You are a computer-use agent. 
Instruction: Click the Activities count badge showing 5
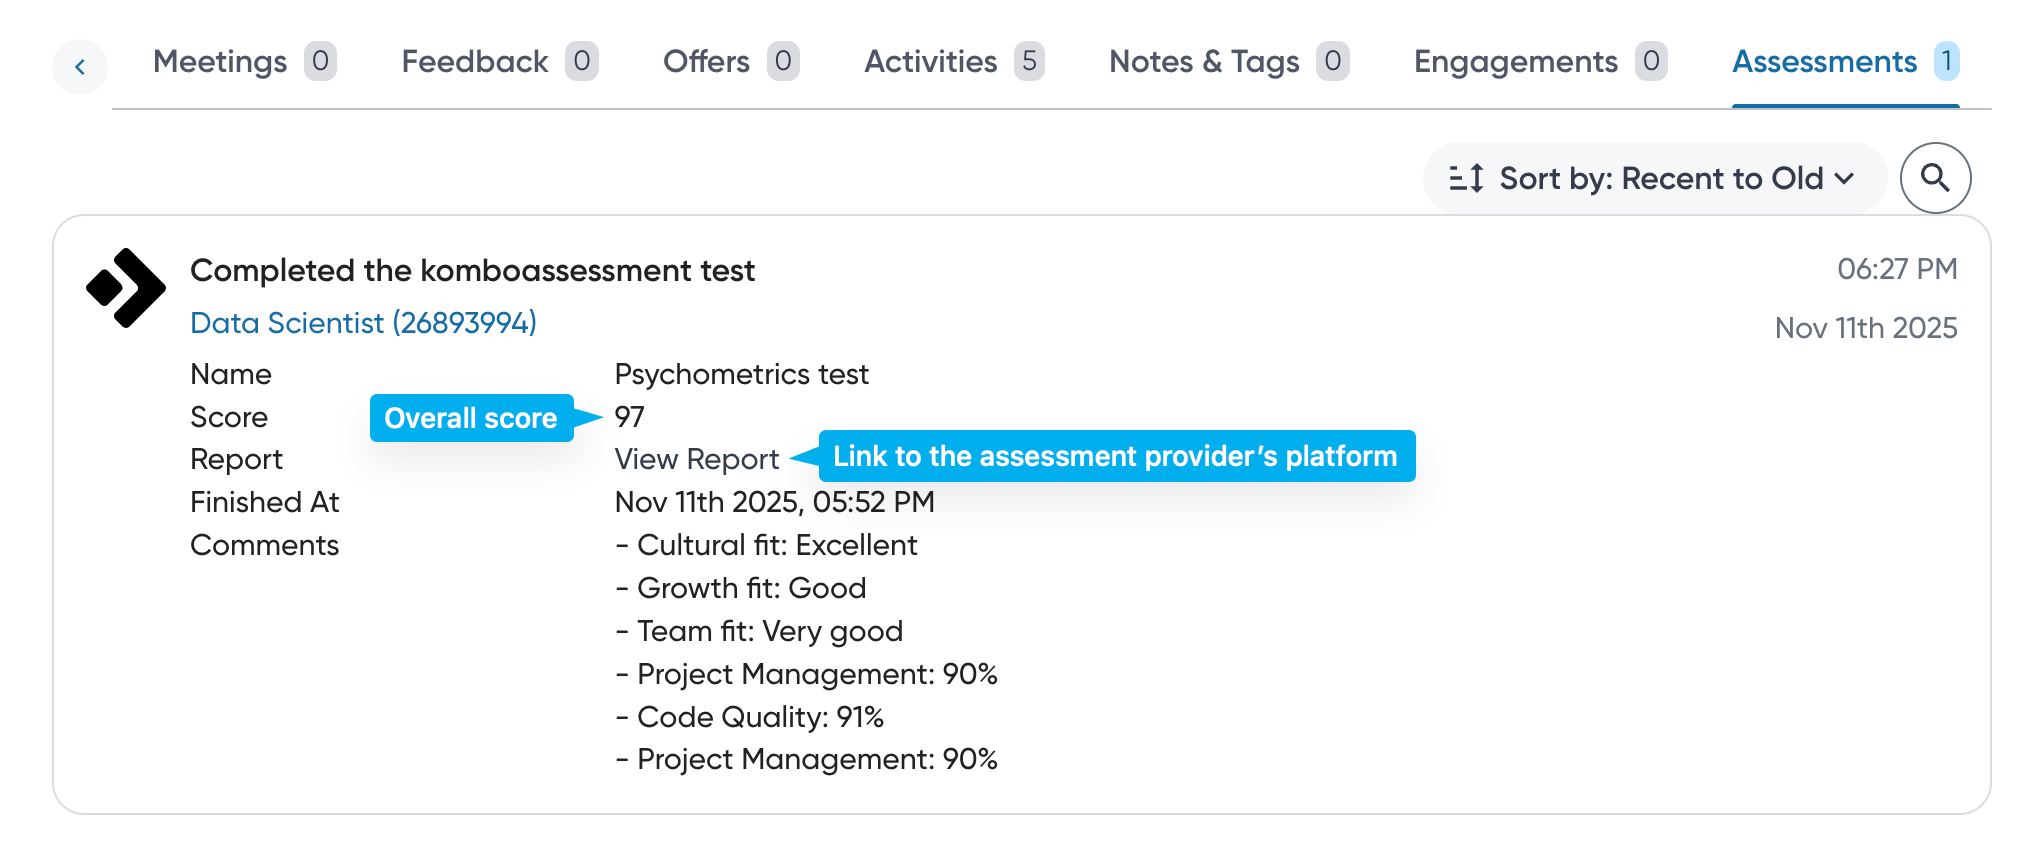(1029, 62)
